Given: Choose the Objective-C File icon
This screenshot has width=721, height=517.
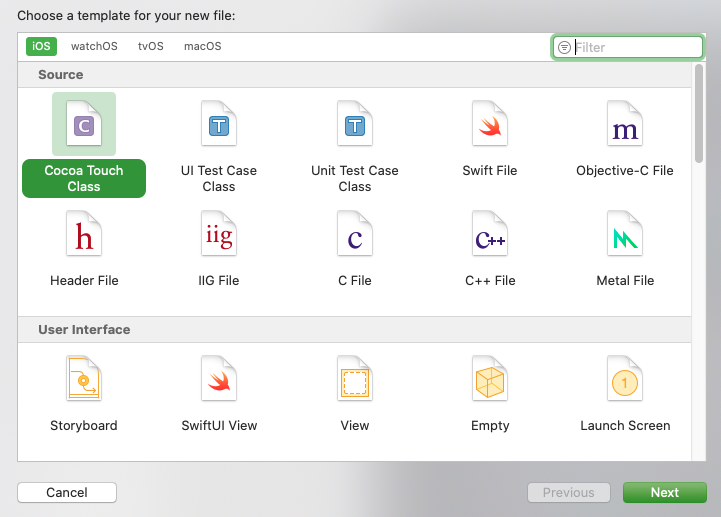Looking at the screenshot, I should [x=625, y=123].
